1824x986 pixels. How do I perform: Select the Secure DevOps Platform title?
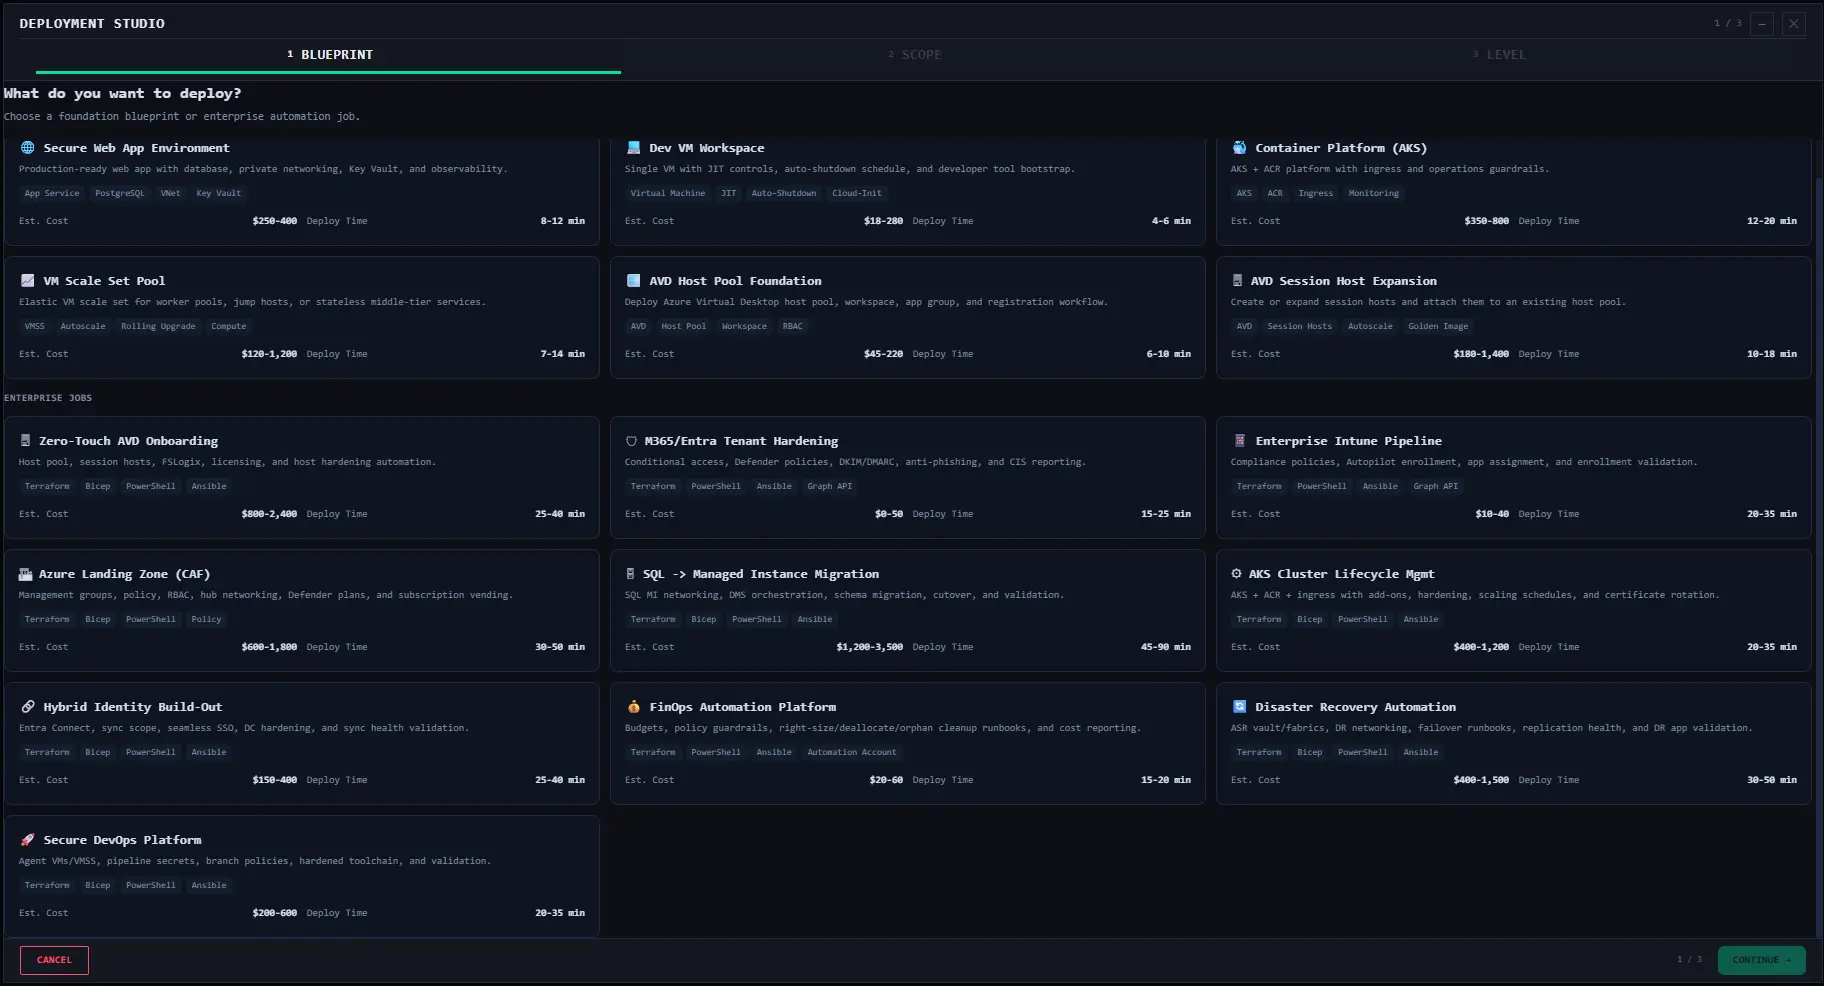coord(122,840)
